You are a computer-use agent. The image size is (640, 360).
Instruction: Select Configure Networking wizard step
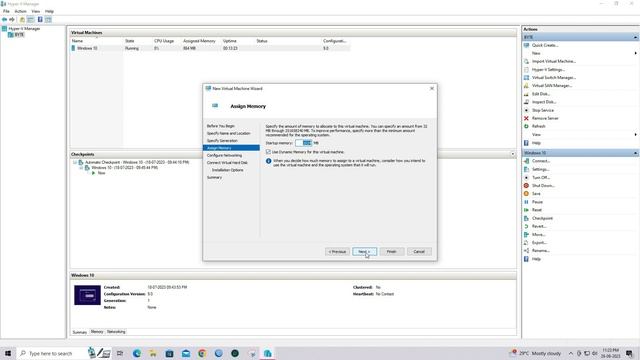pyautogui.click(x=224, y=156)
